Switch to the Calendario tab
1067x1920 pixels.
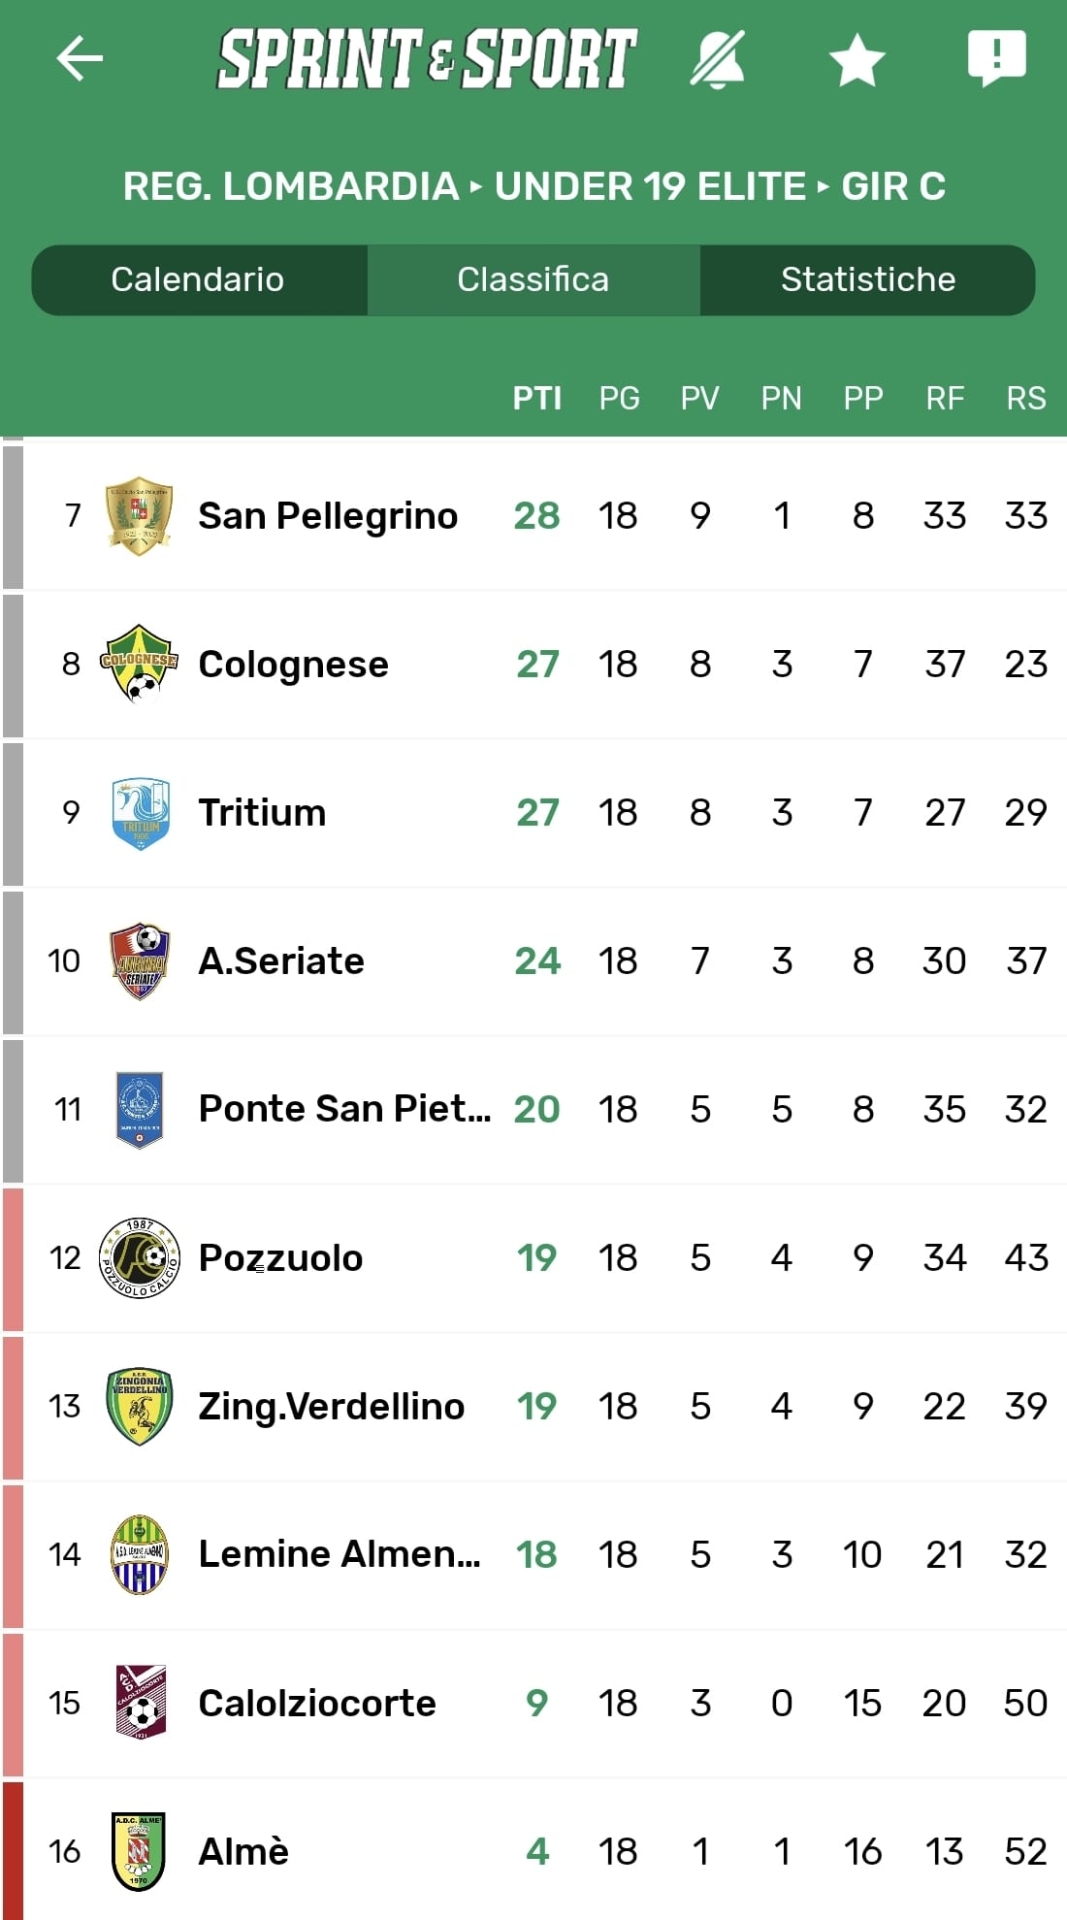point(198,279)
